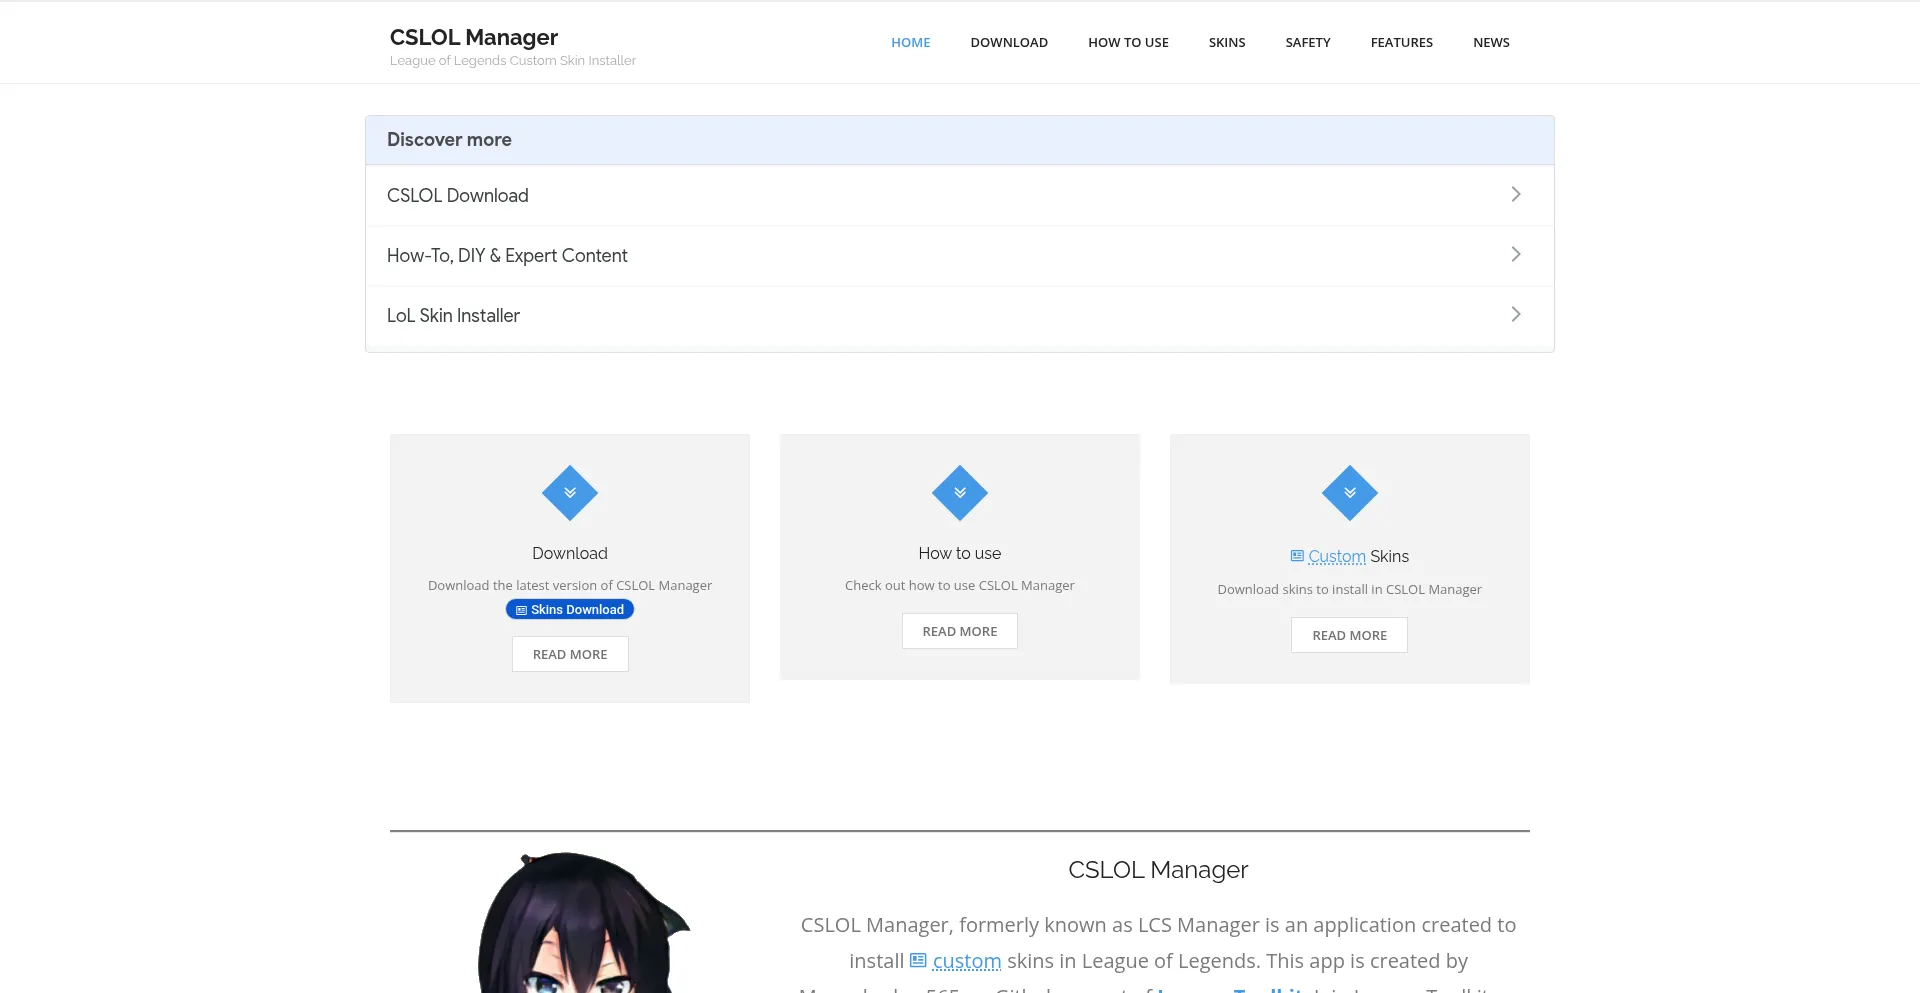Expand the How-To, DIY & Expert Content chevron
Screen dimensions: 1920x993
1516,254
